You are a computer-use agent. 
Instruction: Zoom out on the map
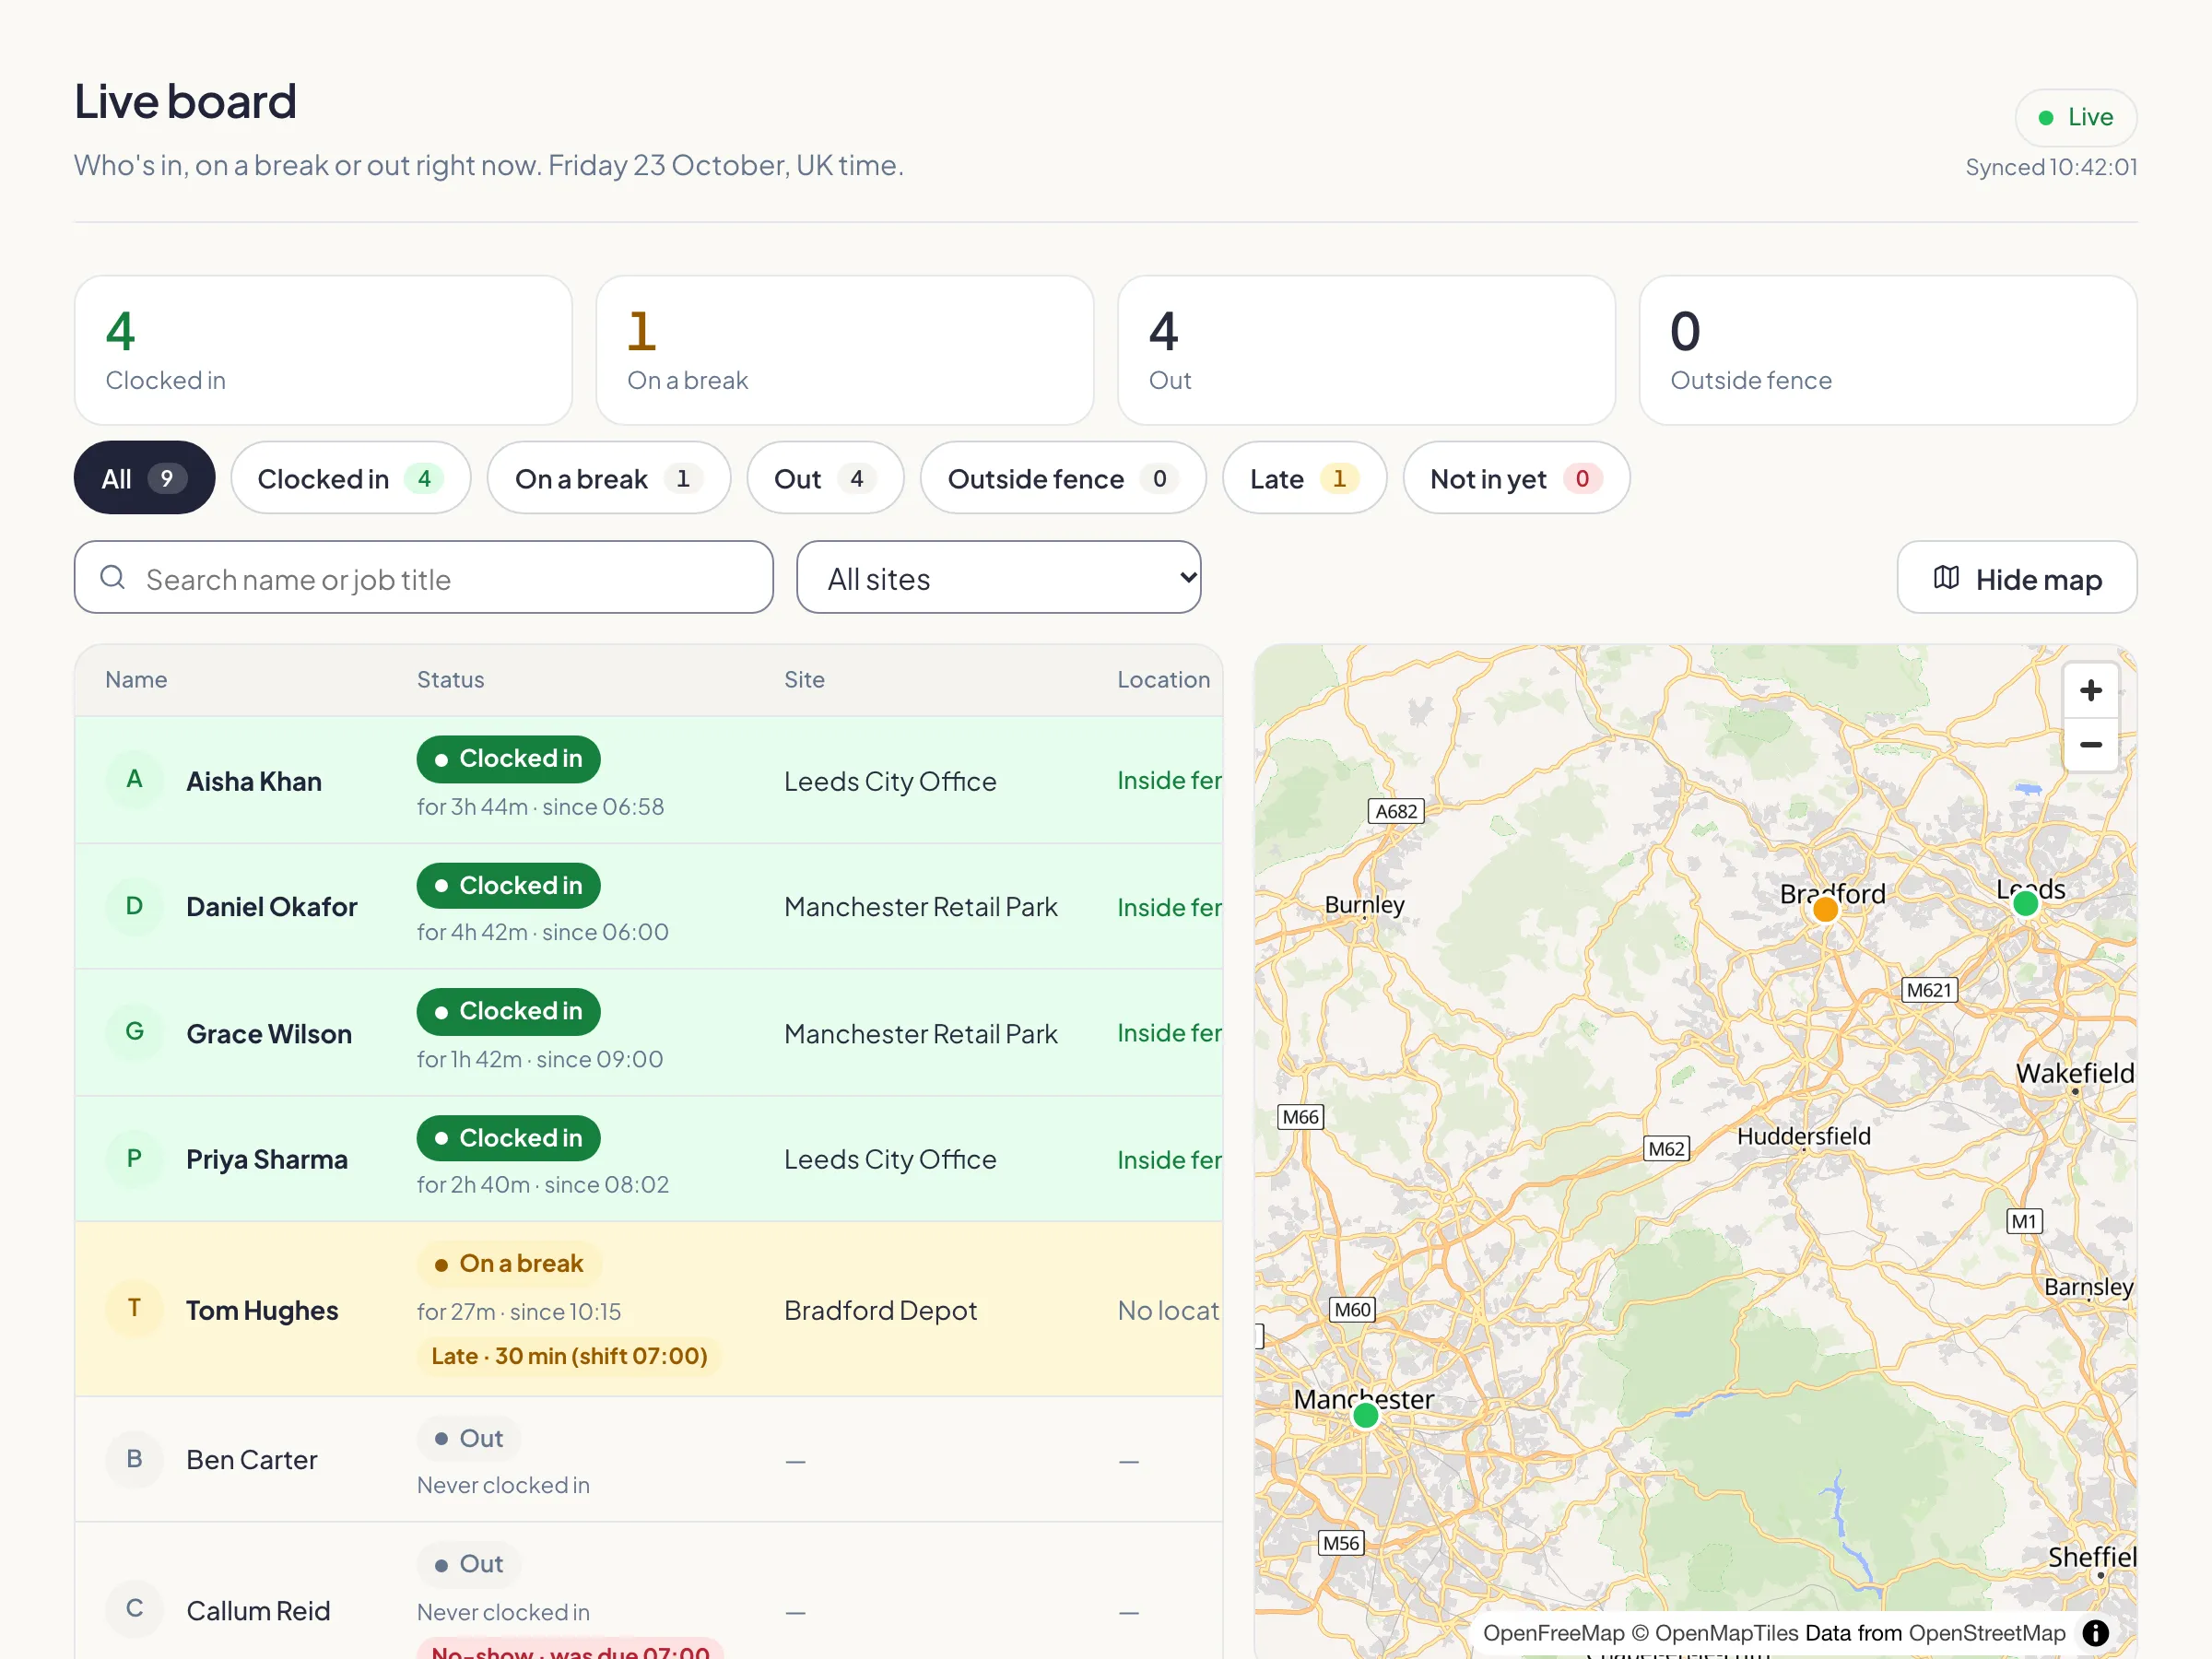pyautogui.click(x=2090, y=745)
